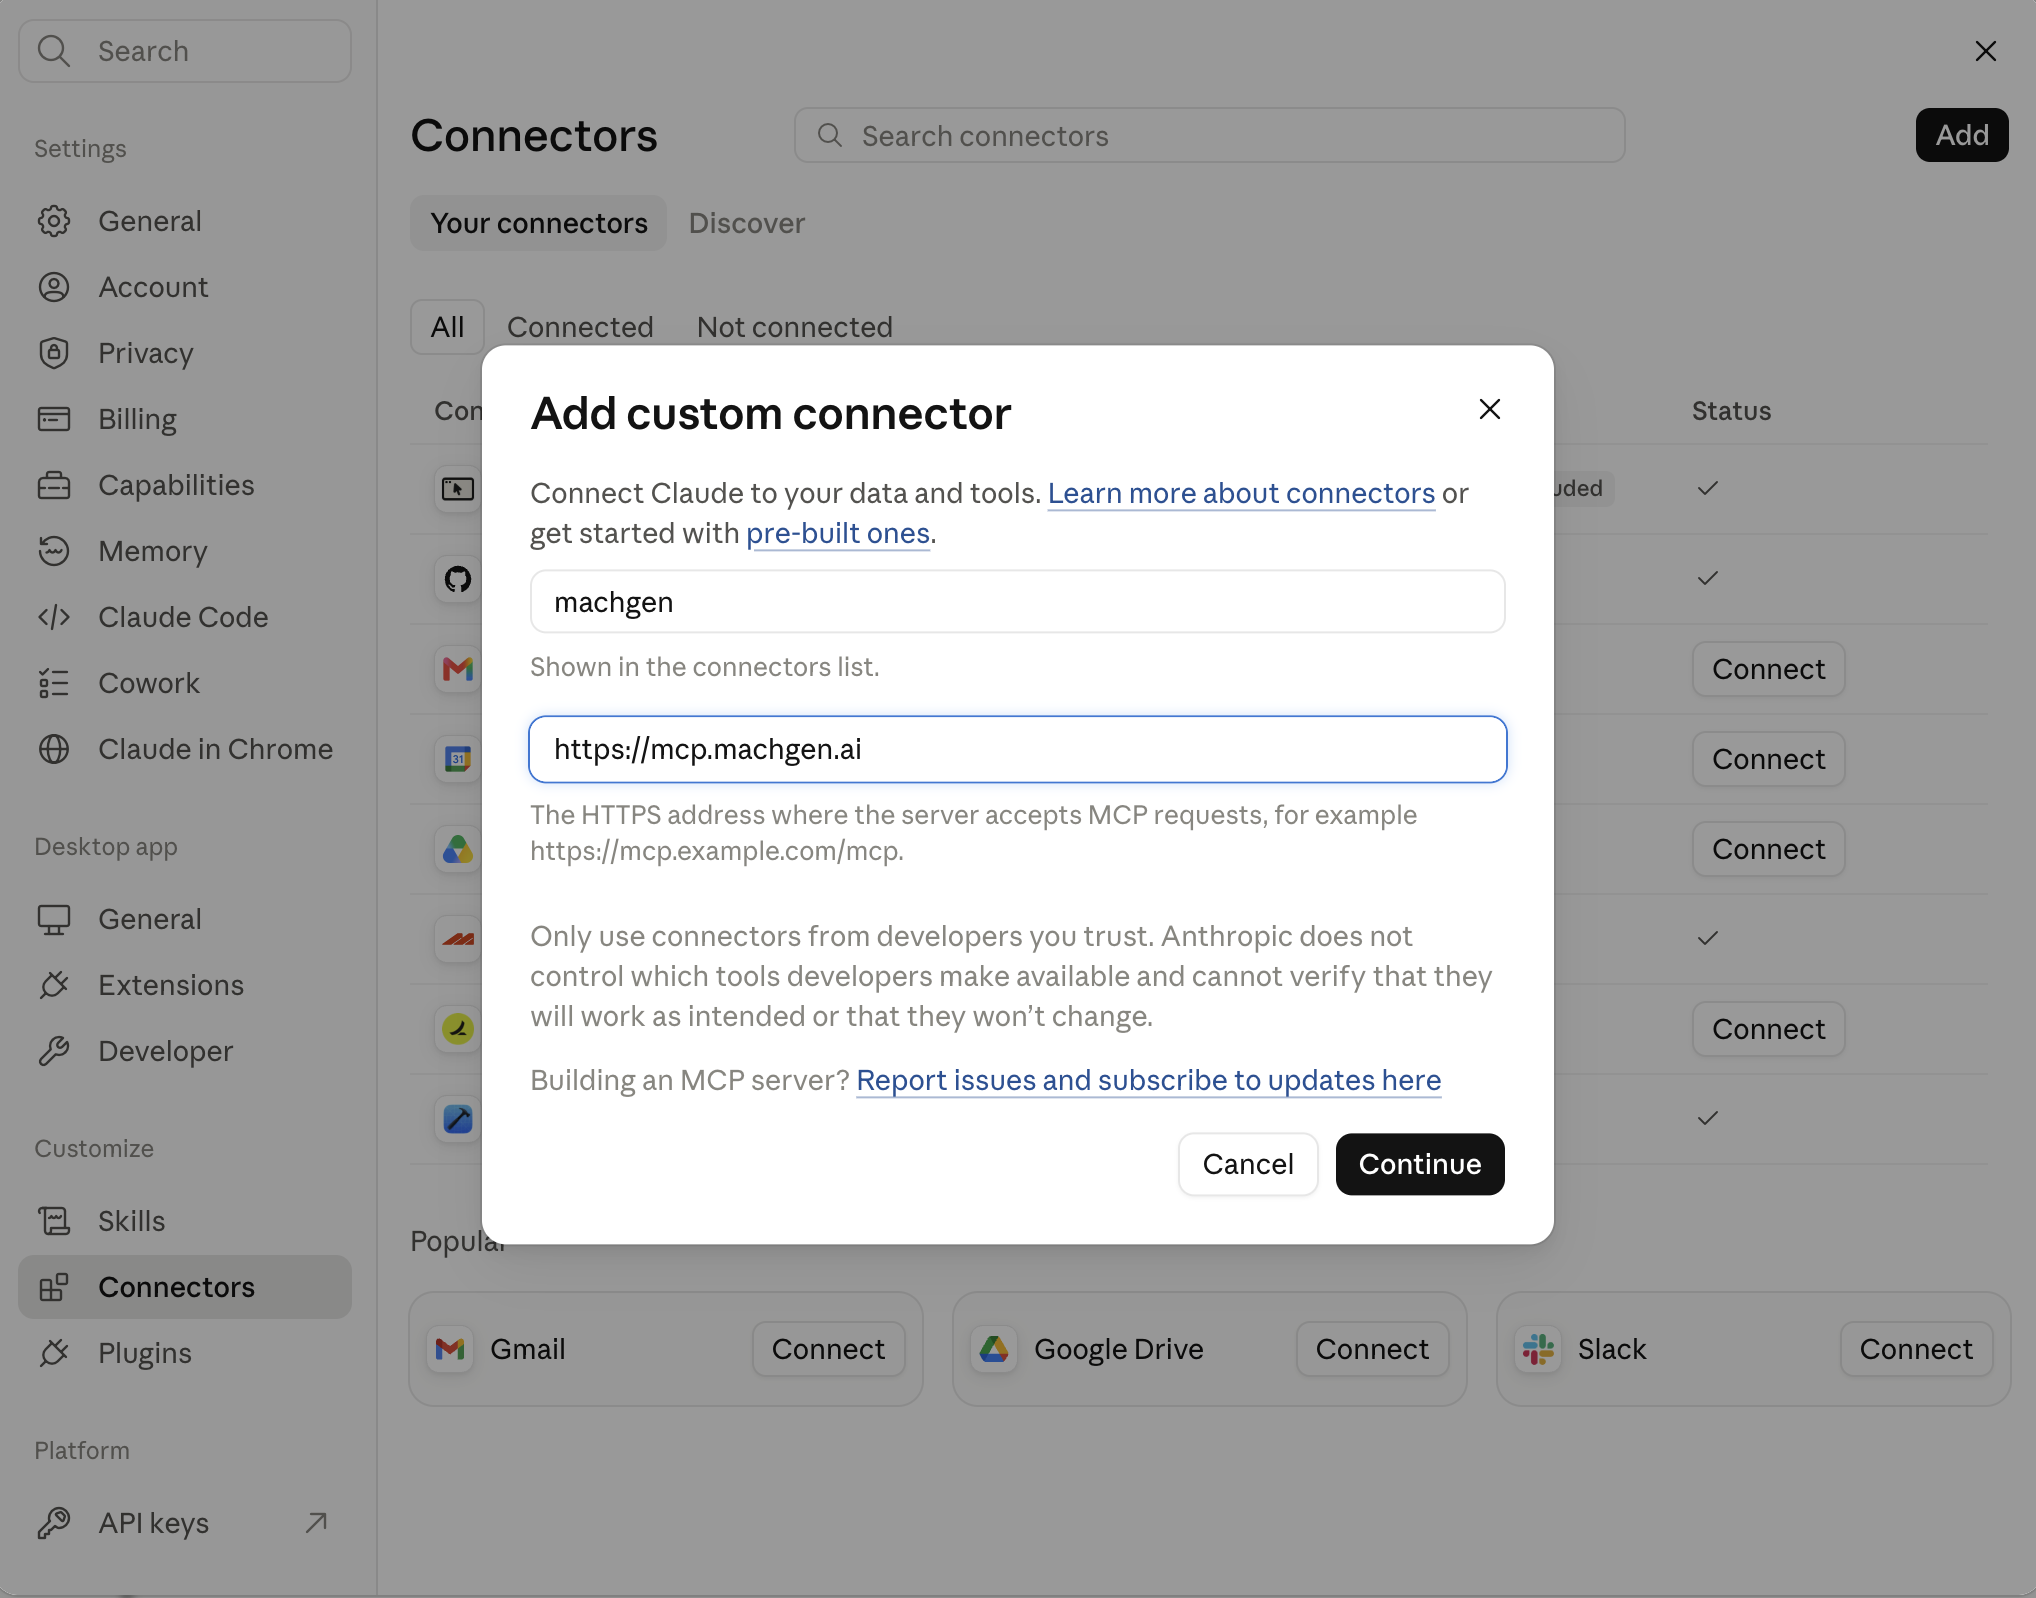Viewport: 2036px width, 1598px height.
Task: Click the GitHub connector icon
Action: (x=458, y=579)
